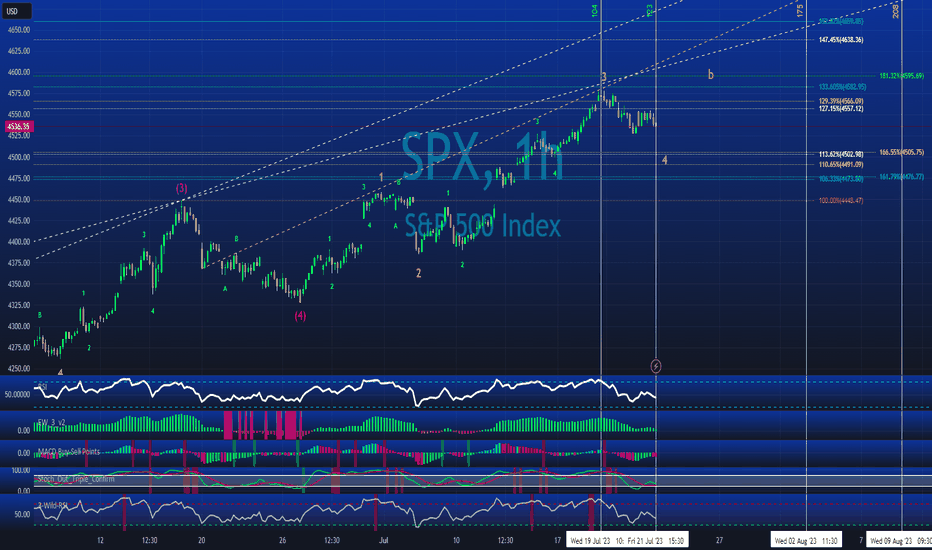Viewport: 932px width, 550px height.
Task: Click the 181.32%(4595.69) Fibonacci level label
Action: [902, 76]
